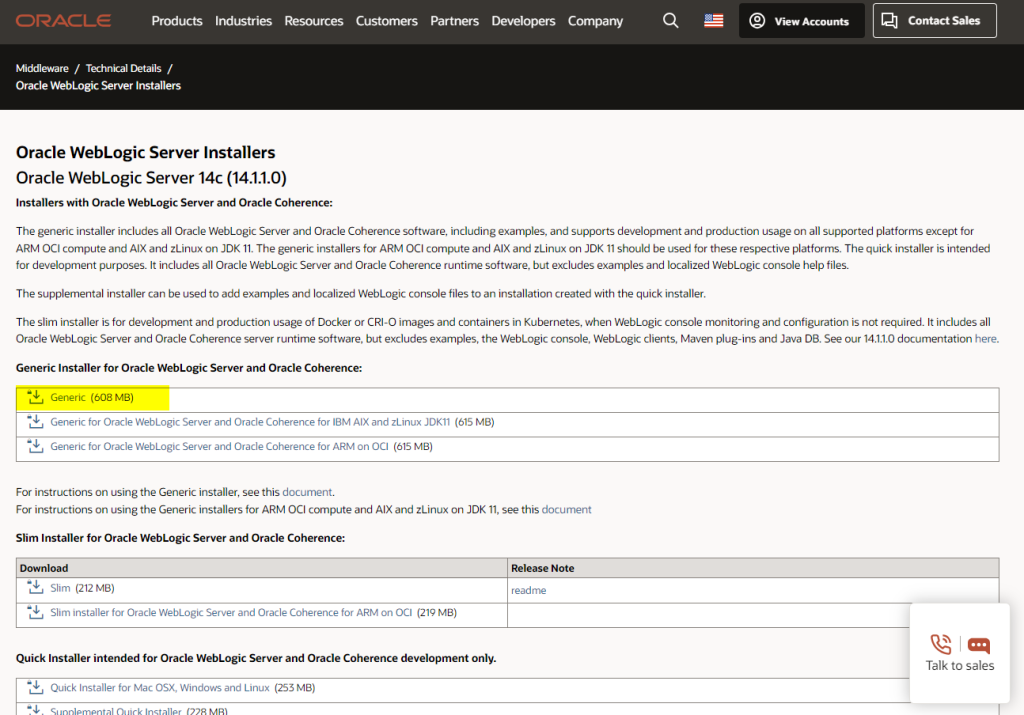
Task: Click the search magnifier icon in the header
Action: (x=670, y=20)
